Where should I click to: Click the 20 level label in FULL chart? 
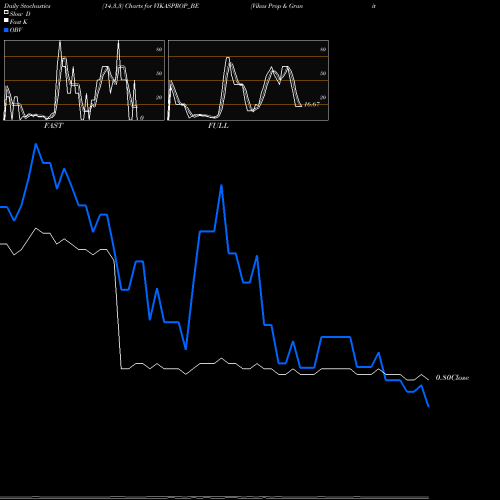[x=323, y=97]
